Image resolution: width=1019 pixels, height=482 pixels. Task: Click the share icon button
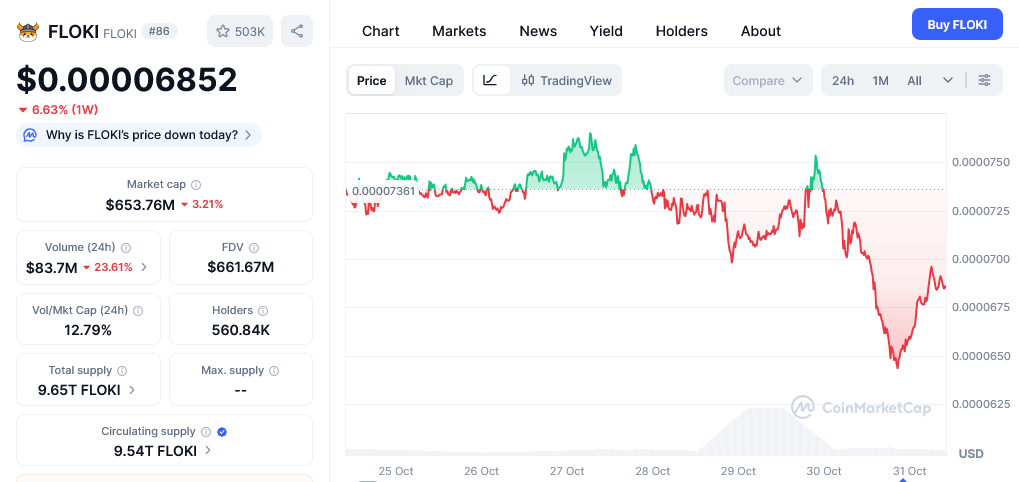point(296,31)
